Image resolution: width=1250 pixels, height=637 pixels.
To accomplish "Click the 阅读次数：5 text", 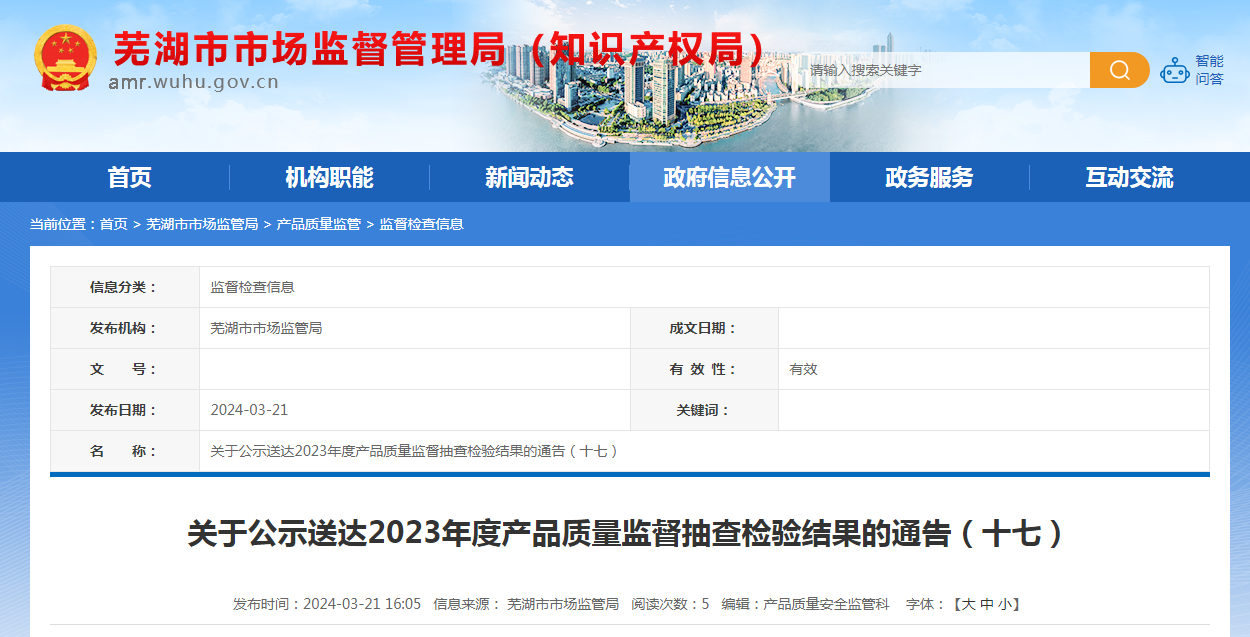I will (670, 604).
